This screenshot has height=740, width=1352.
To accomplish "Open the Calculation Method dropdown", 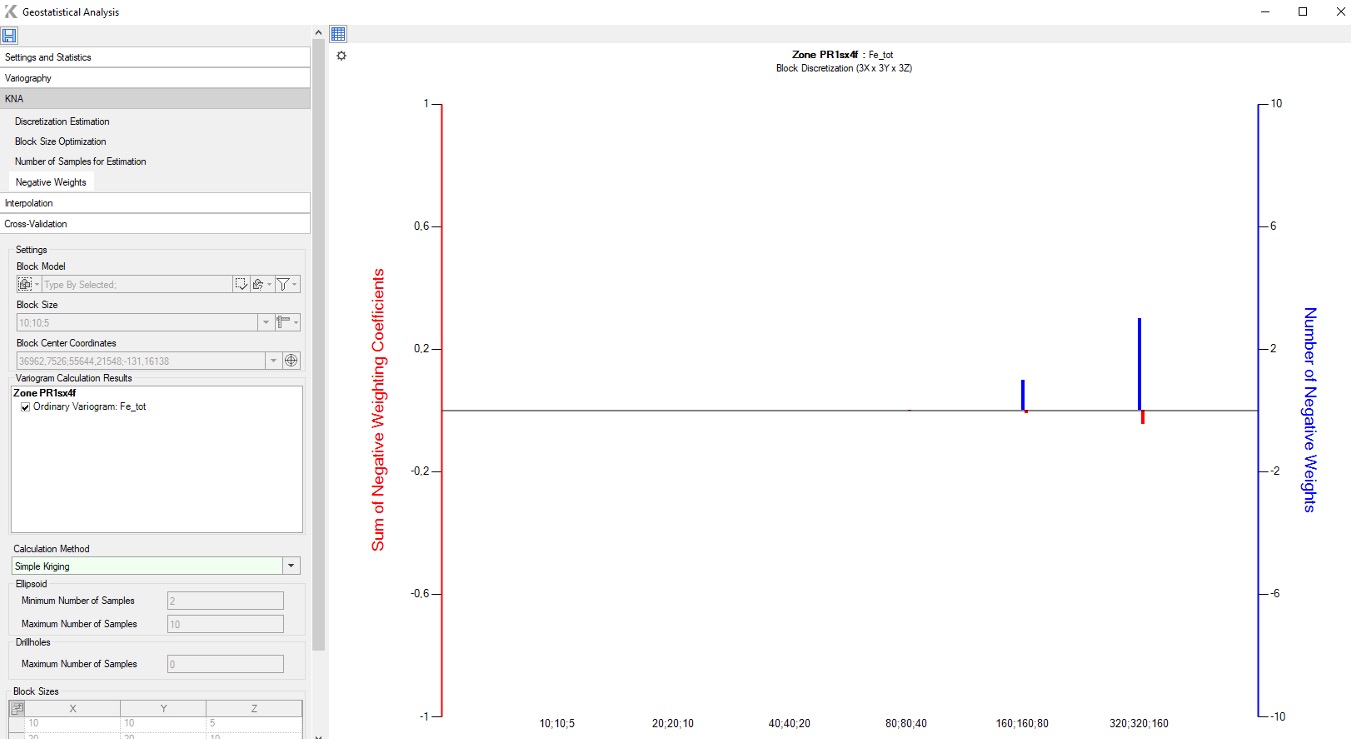I will (x=290, y=565).
